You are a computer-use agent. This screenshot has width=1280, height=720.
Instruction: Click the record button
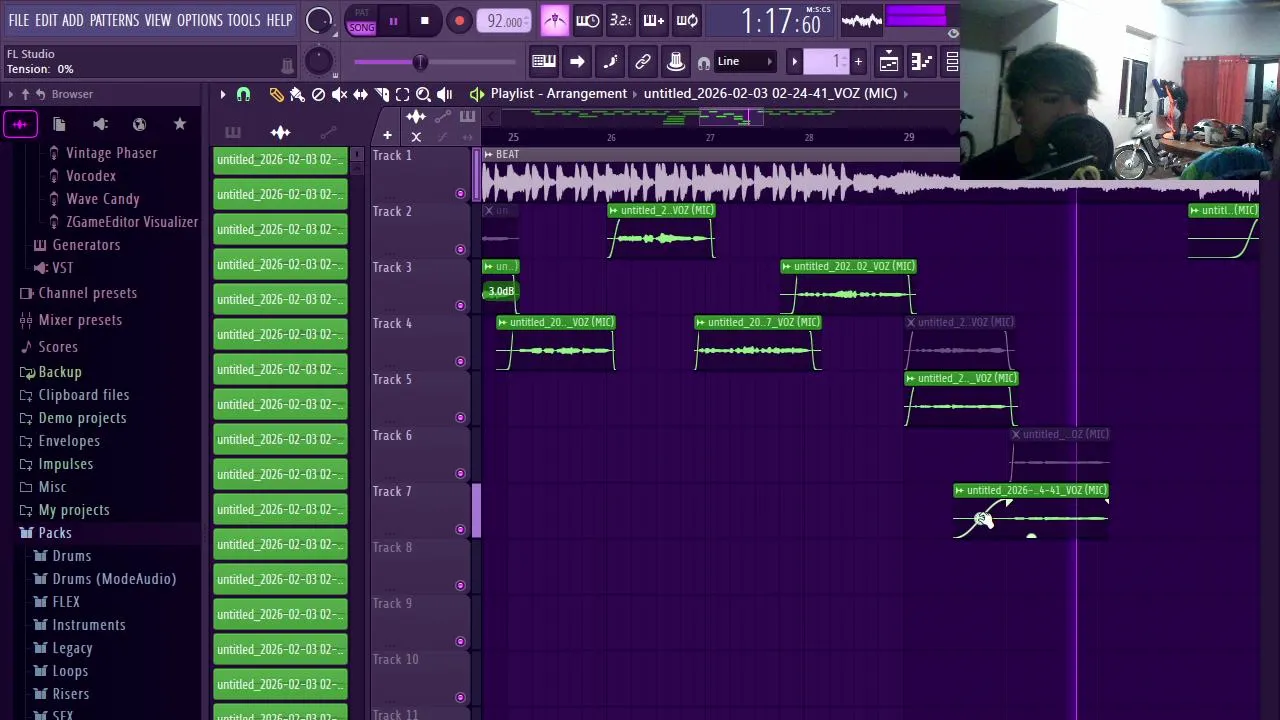coord(459,21)
